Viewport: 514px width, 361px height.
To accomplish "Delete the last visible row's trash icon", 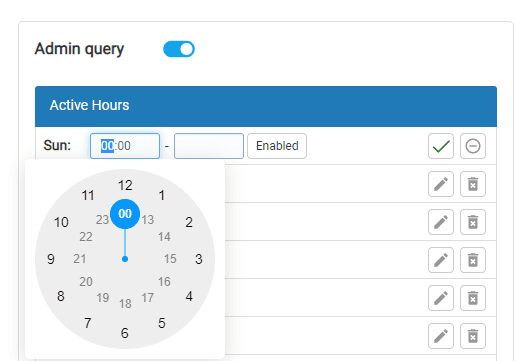I will 473,336.
